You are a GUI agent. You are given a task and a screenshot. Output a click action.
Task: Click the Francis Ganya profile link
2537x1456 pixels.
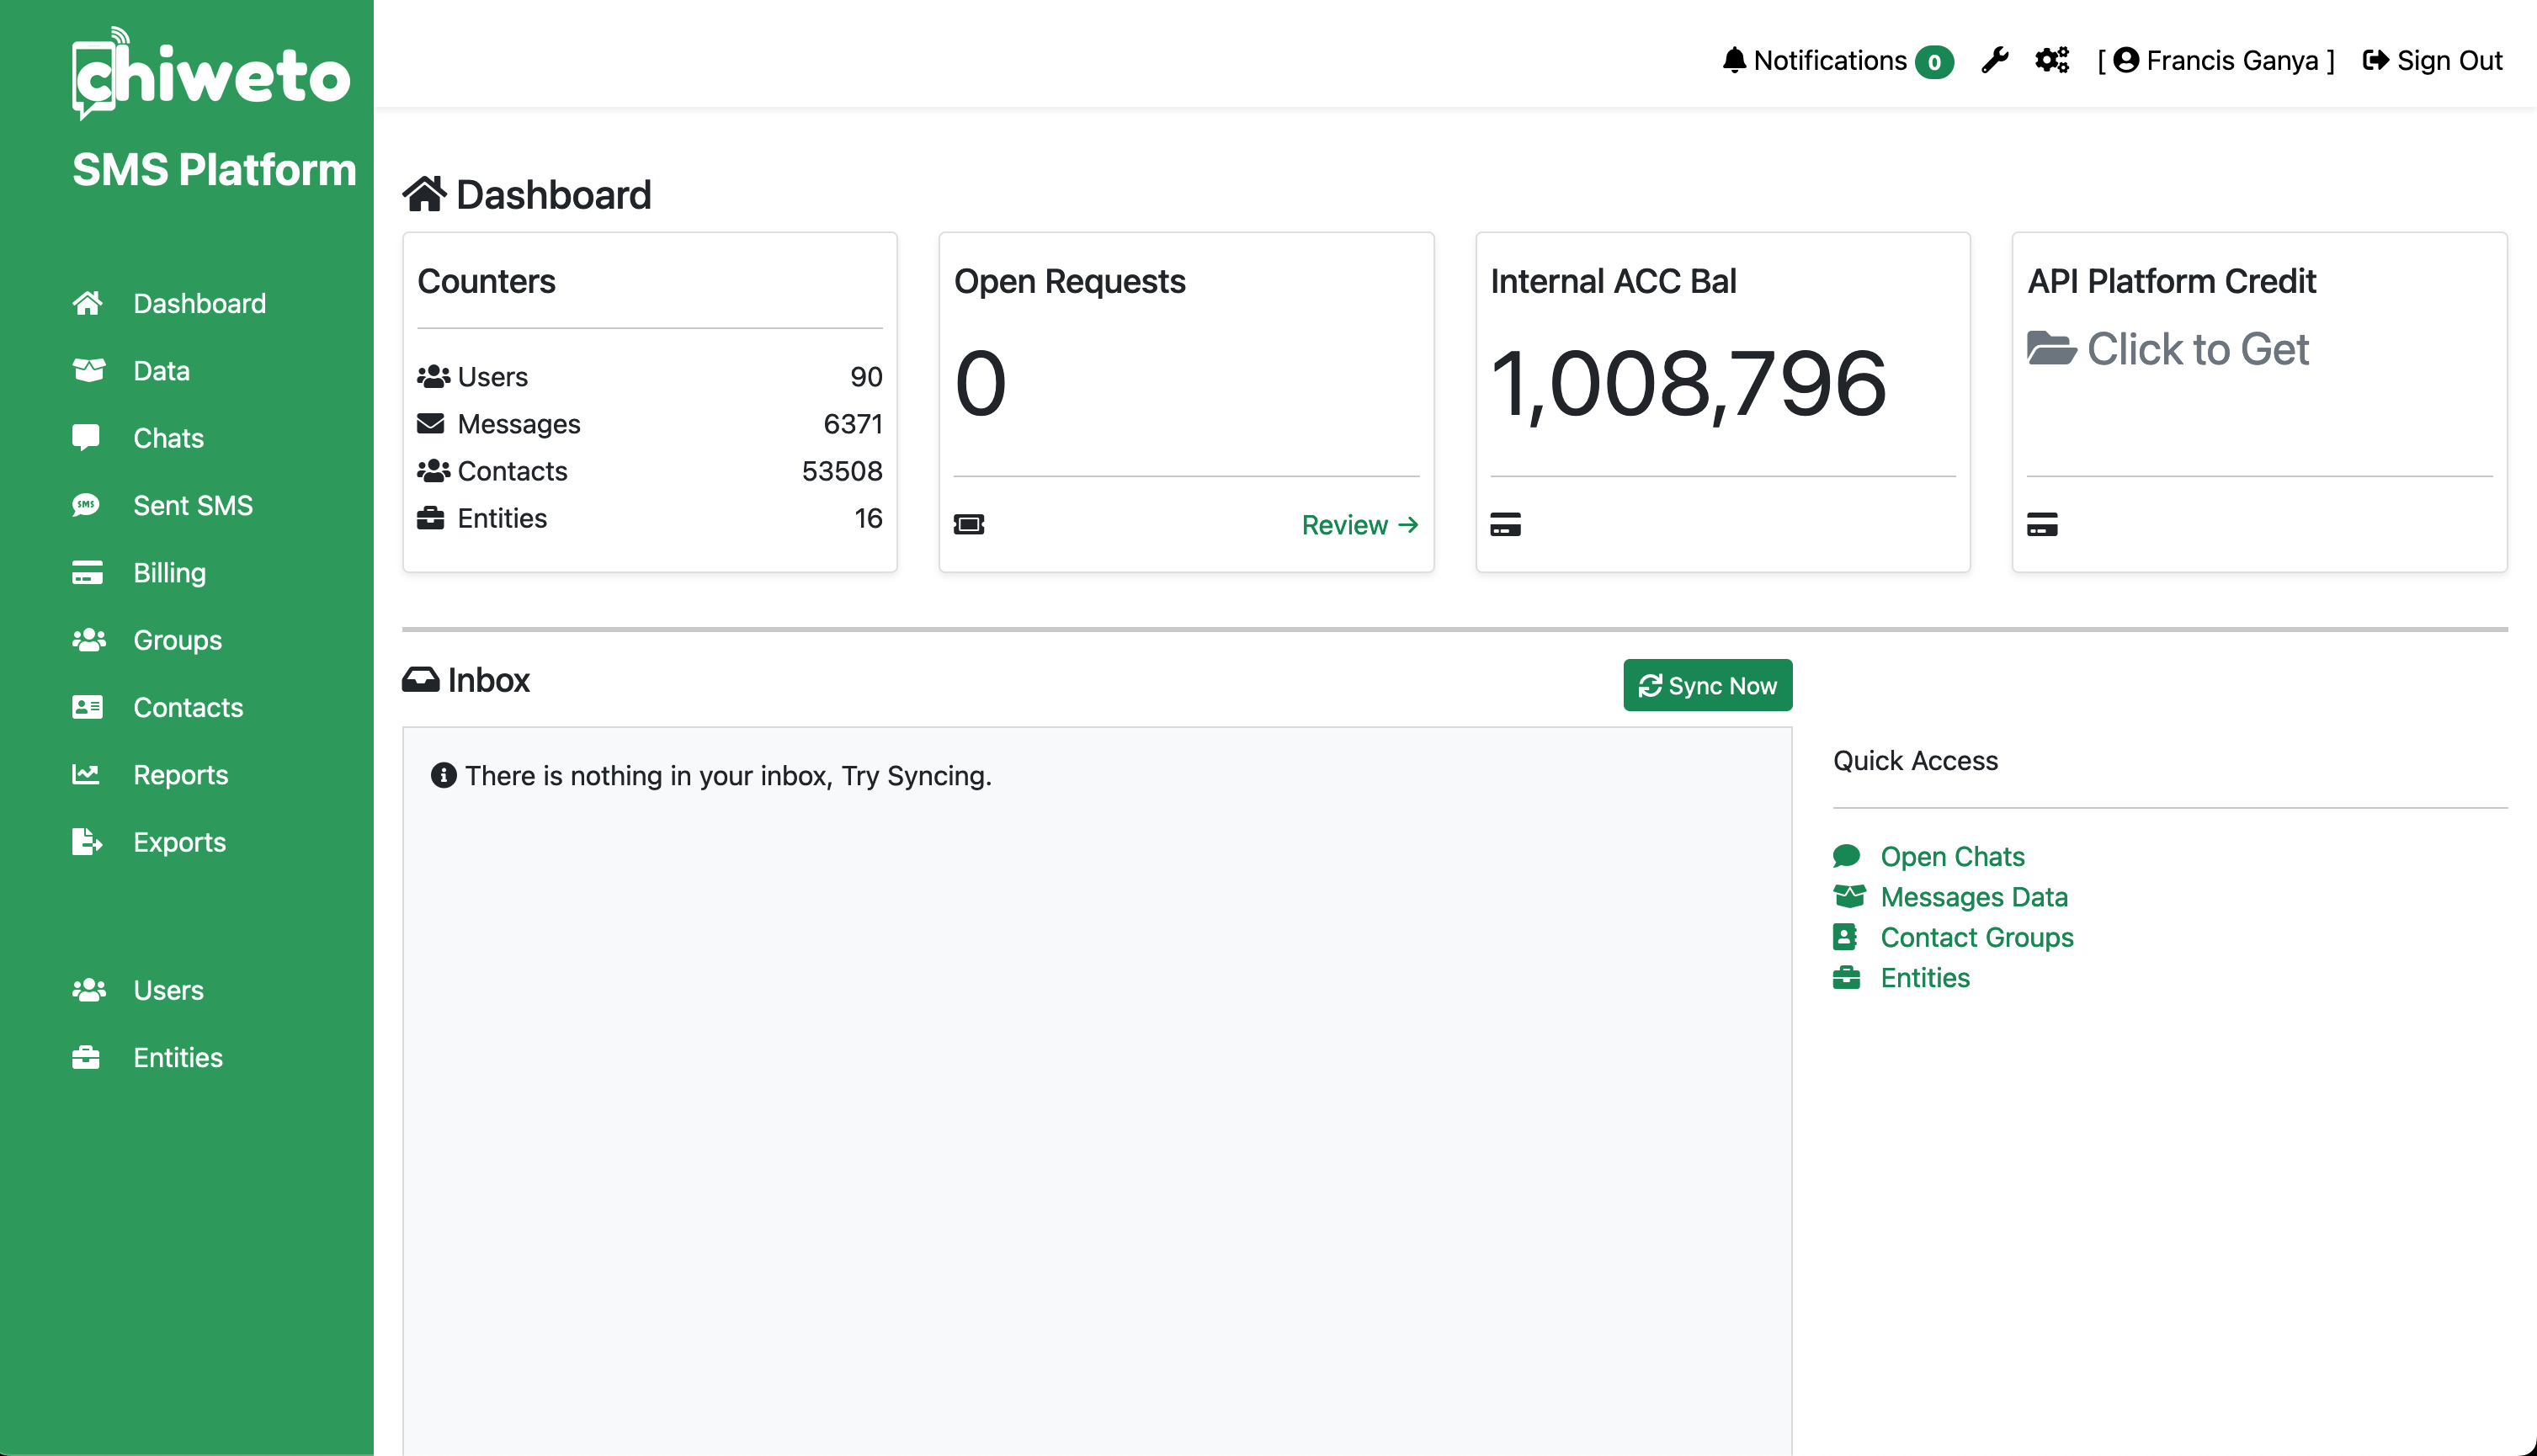[2232, 61]
